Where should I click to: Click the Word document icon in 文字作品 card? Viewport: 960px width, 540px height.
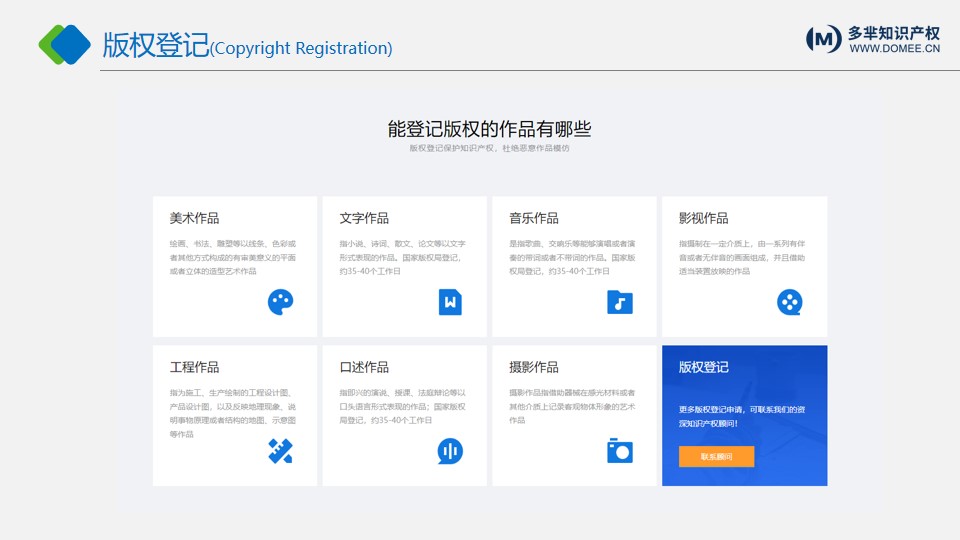[450, 302]
